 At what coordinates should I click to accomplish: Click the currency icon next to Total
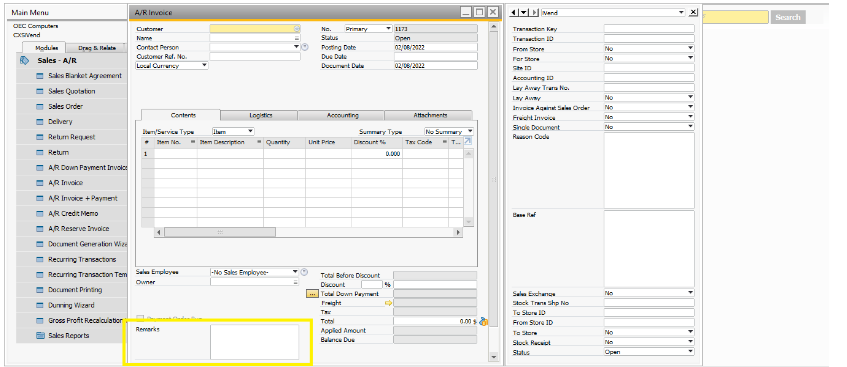tap(483, 322)
